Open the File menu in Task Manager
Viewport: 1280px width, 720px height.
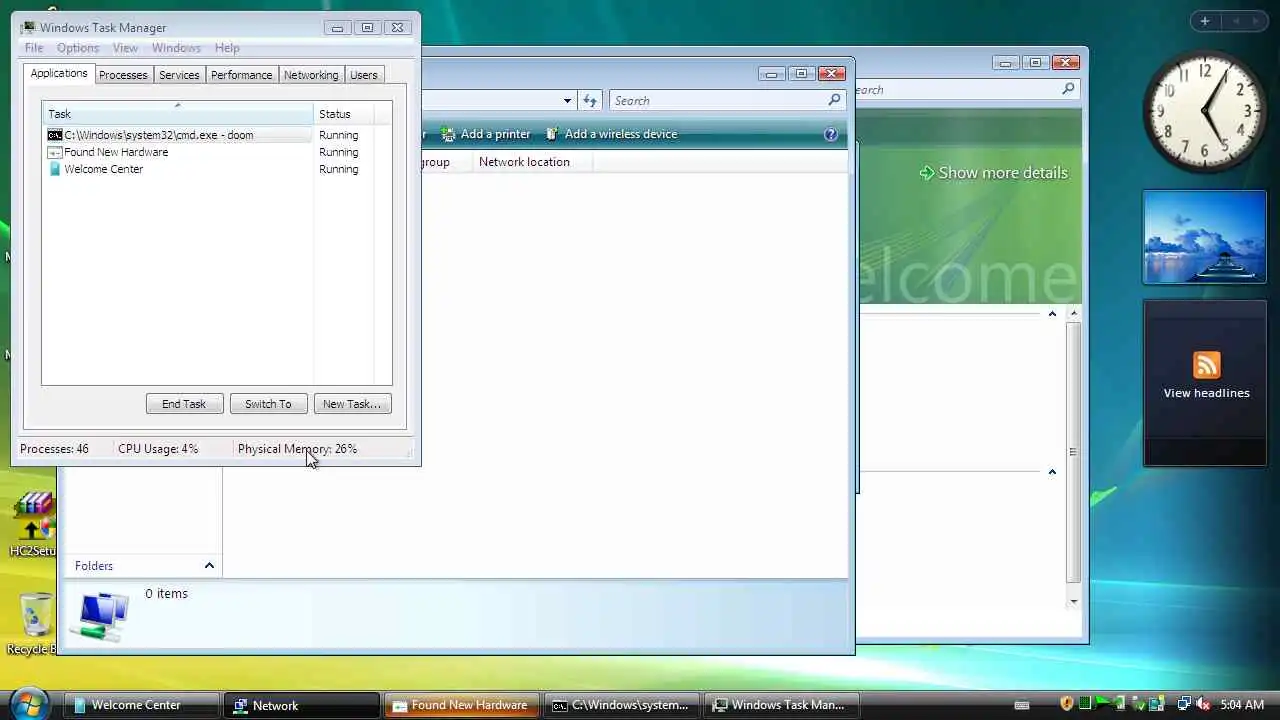tap(34, 48)
